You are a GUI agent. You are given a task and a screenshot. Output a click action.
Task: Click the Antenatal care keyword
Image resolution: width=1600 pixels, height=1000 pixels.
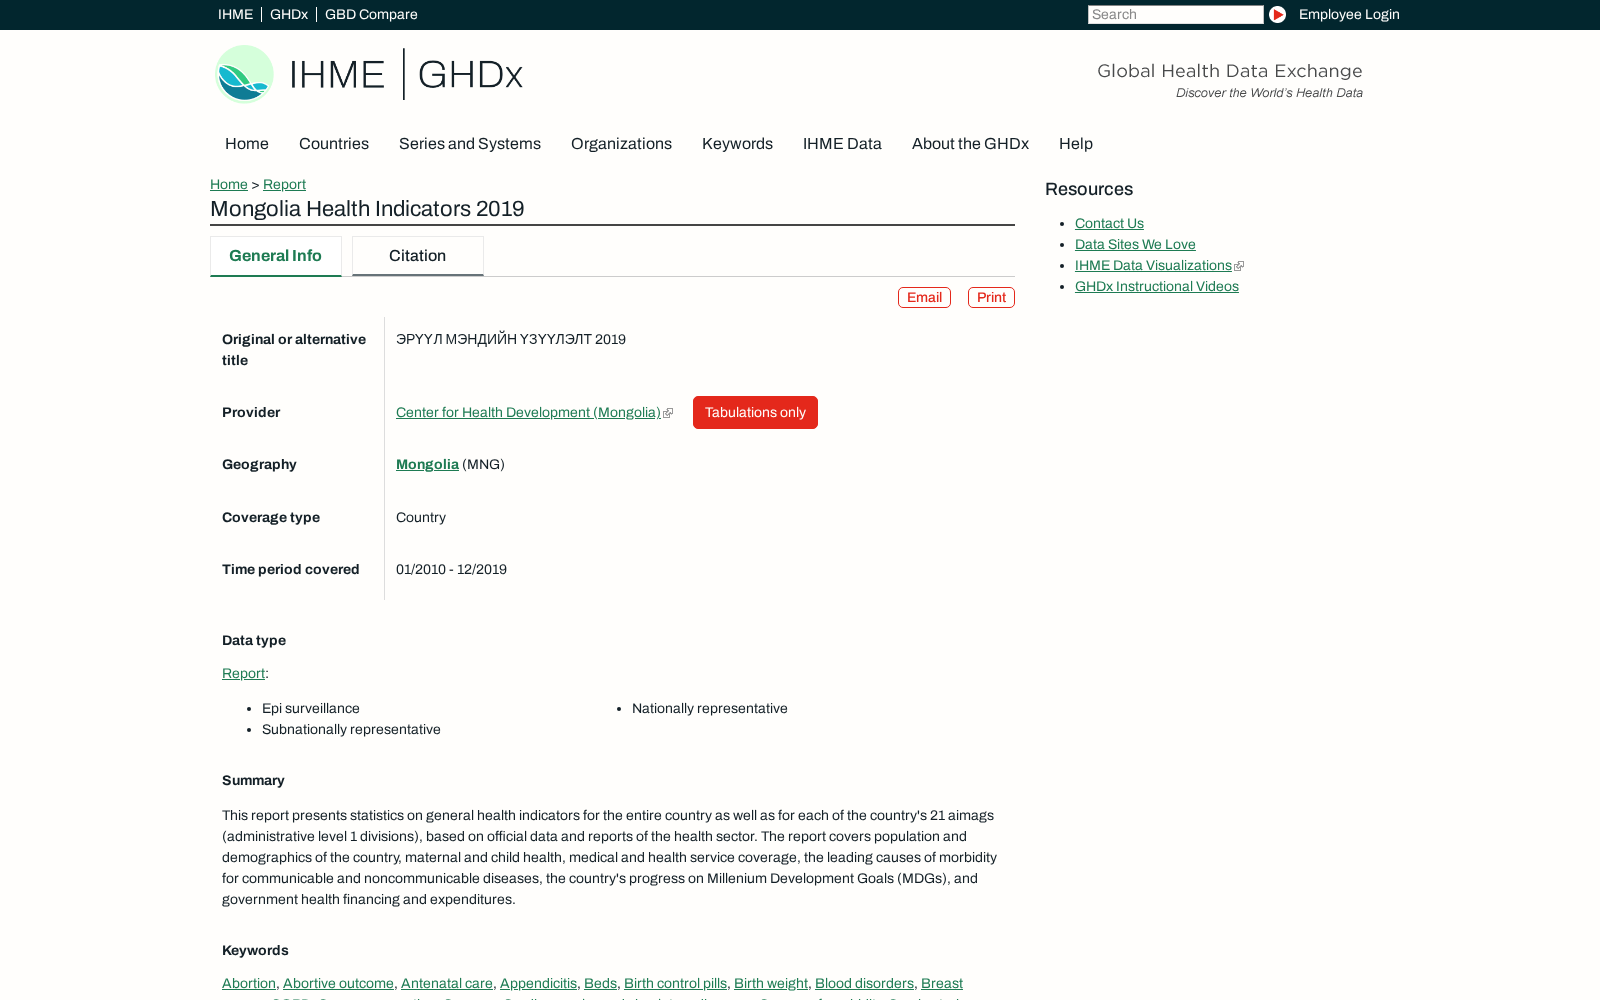point(447,983)
